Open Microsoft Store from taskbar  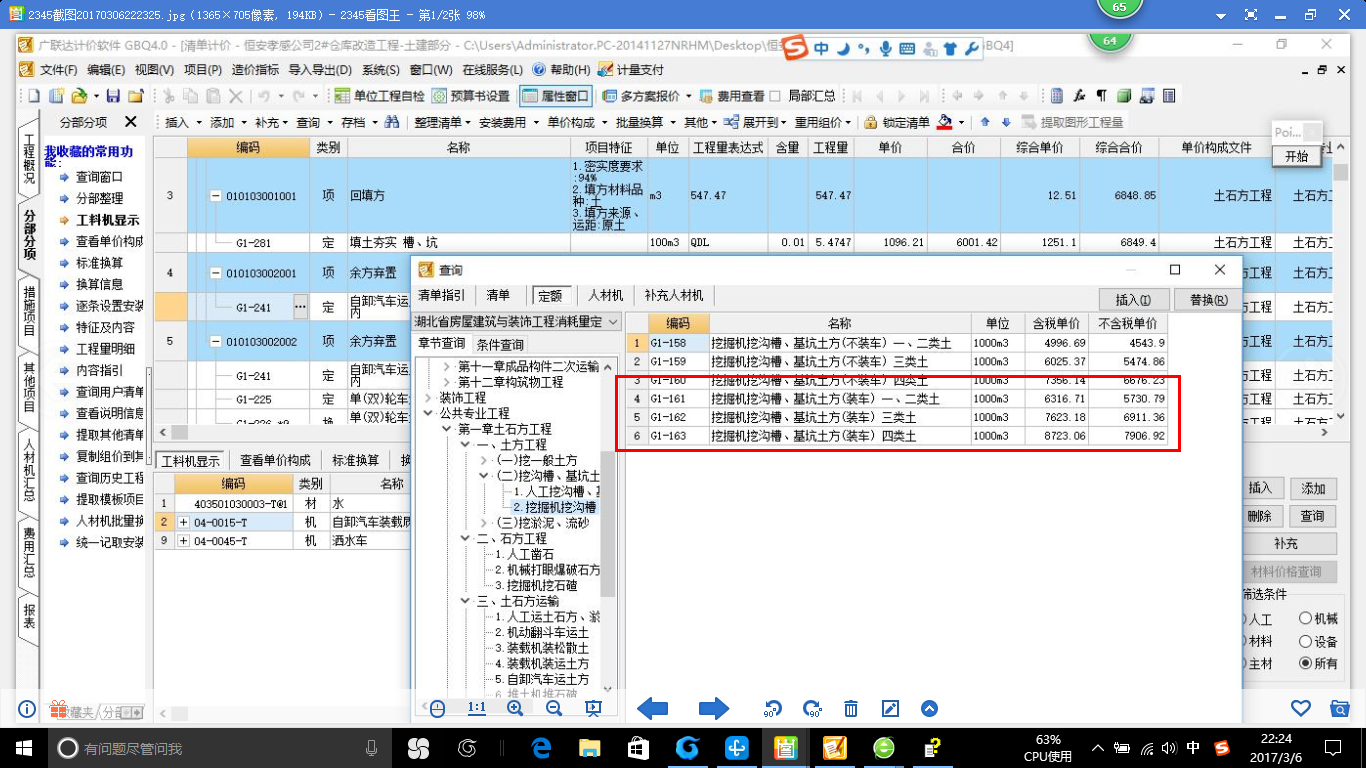tap(639, 747)
